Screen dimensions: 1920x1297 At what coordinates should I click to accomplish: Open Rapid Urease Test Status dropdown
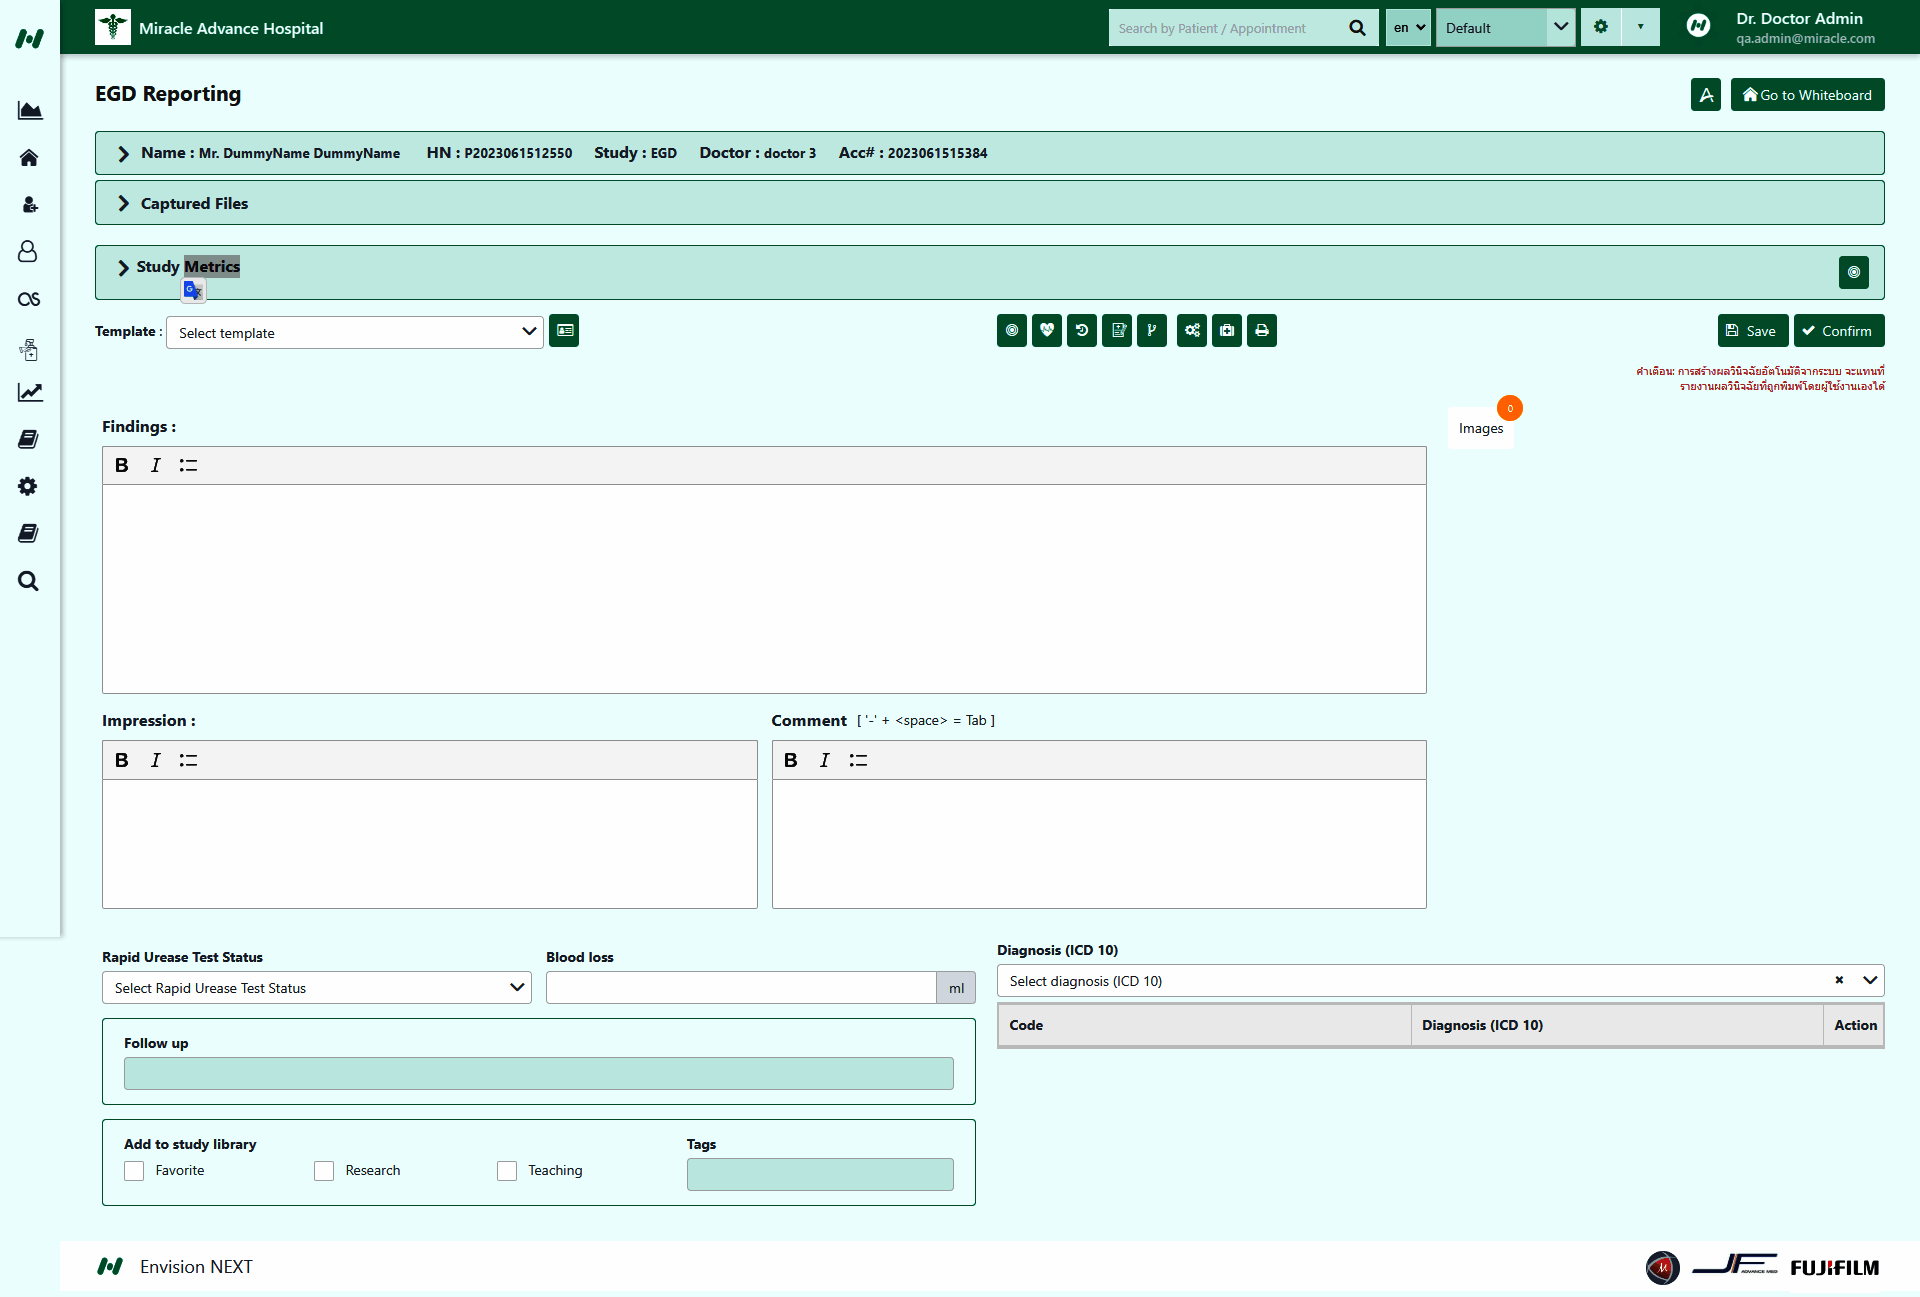click(316, 988)
